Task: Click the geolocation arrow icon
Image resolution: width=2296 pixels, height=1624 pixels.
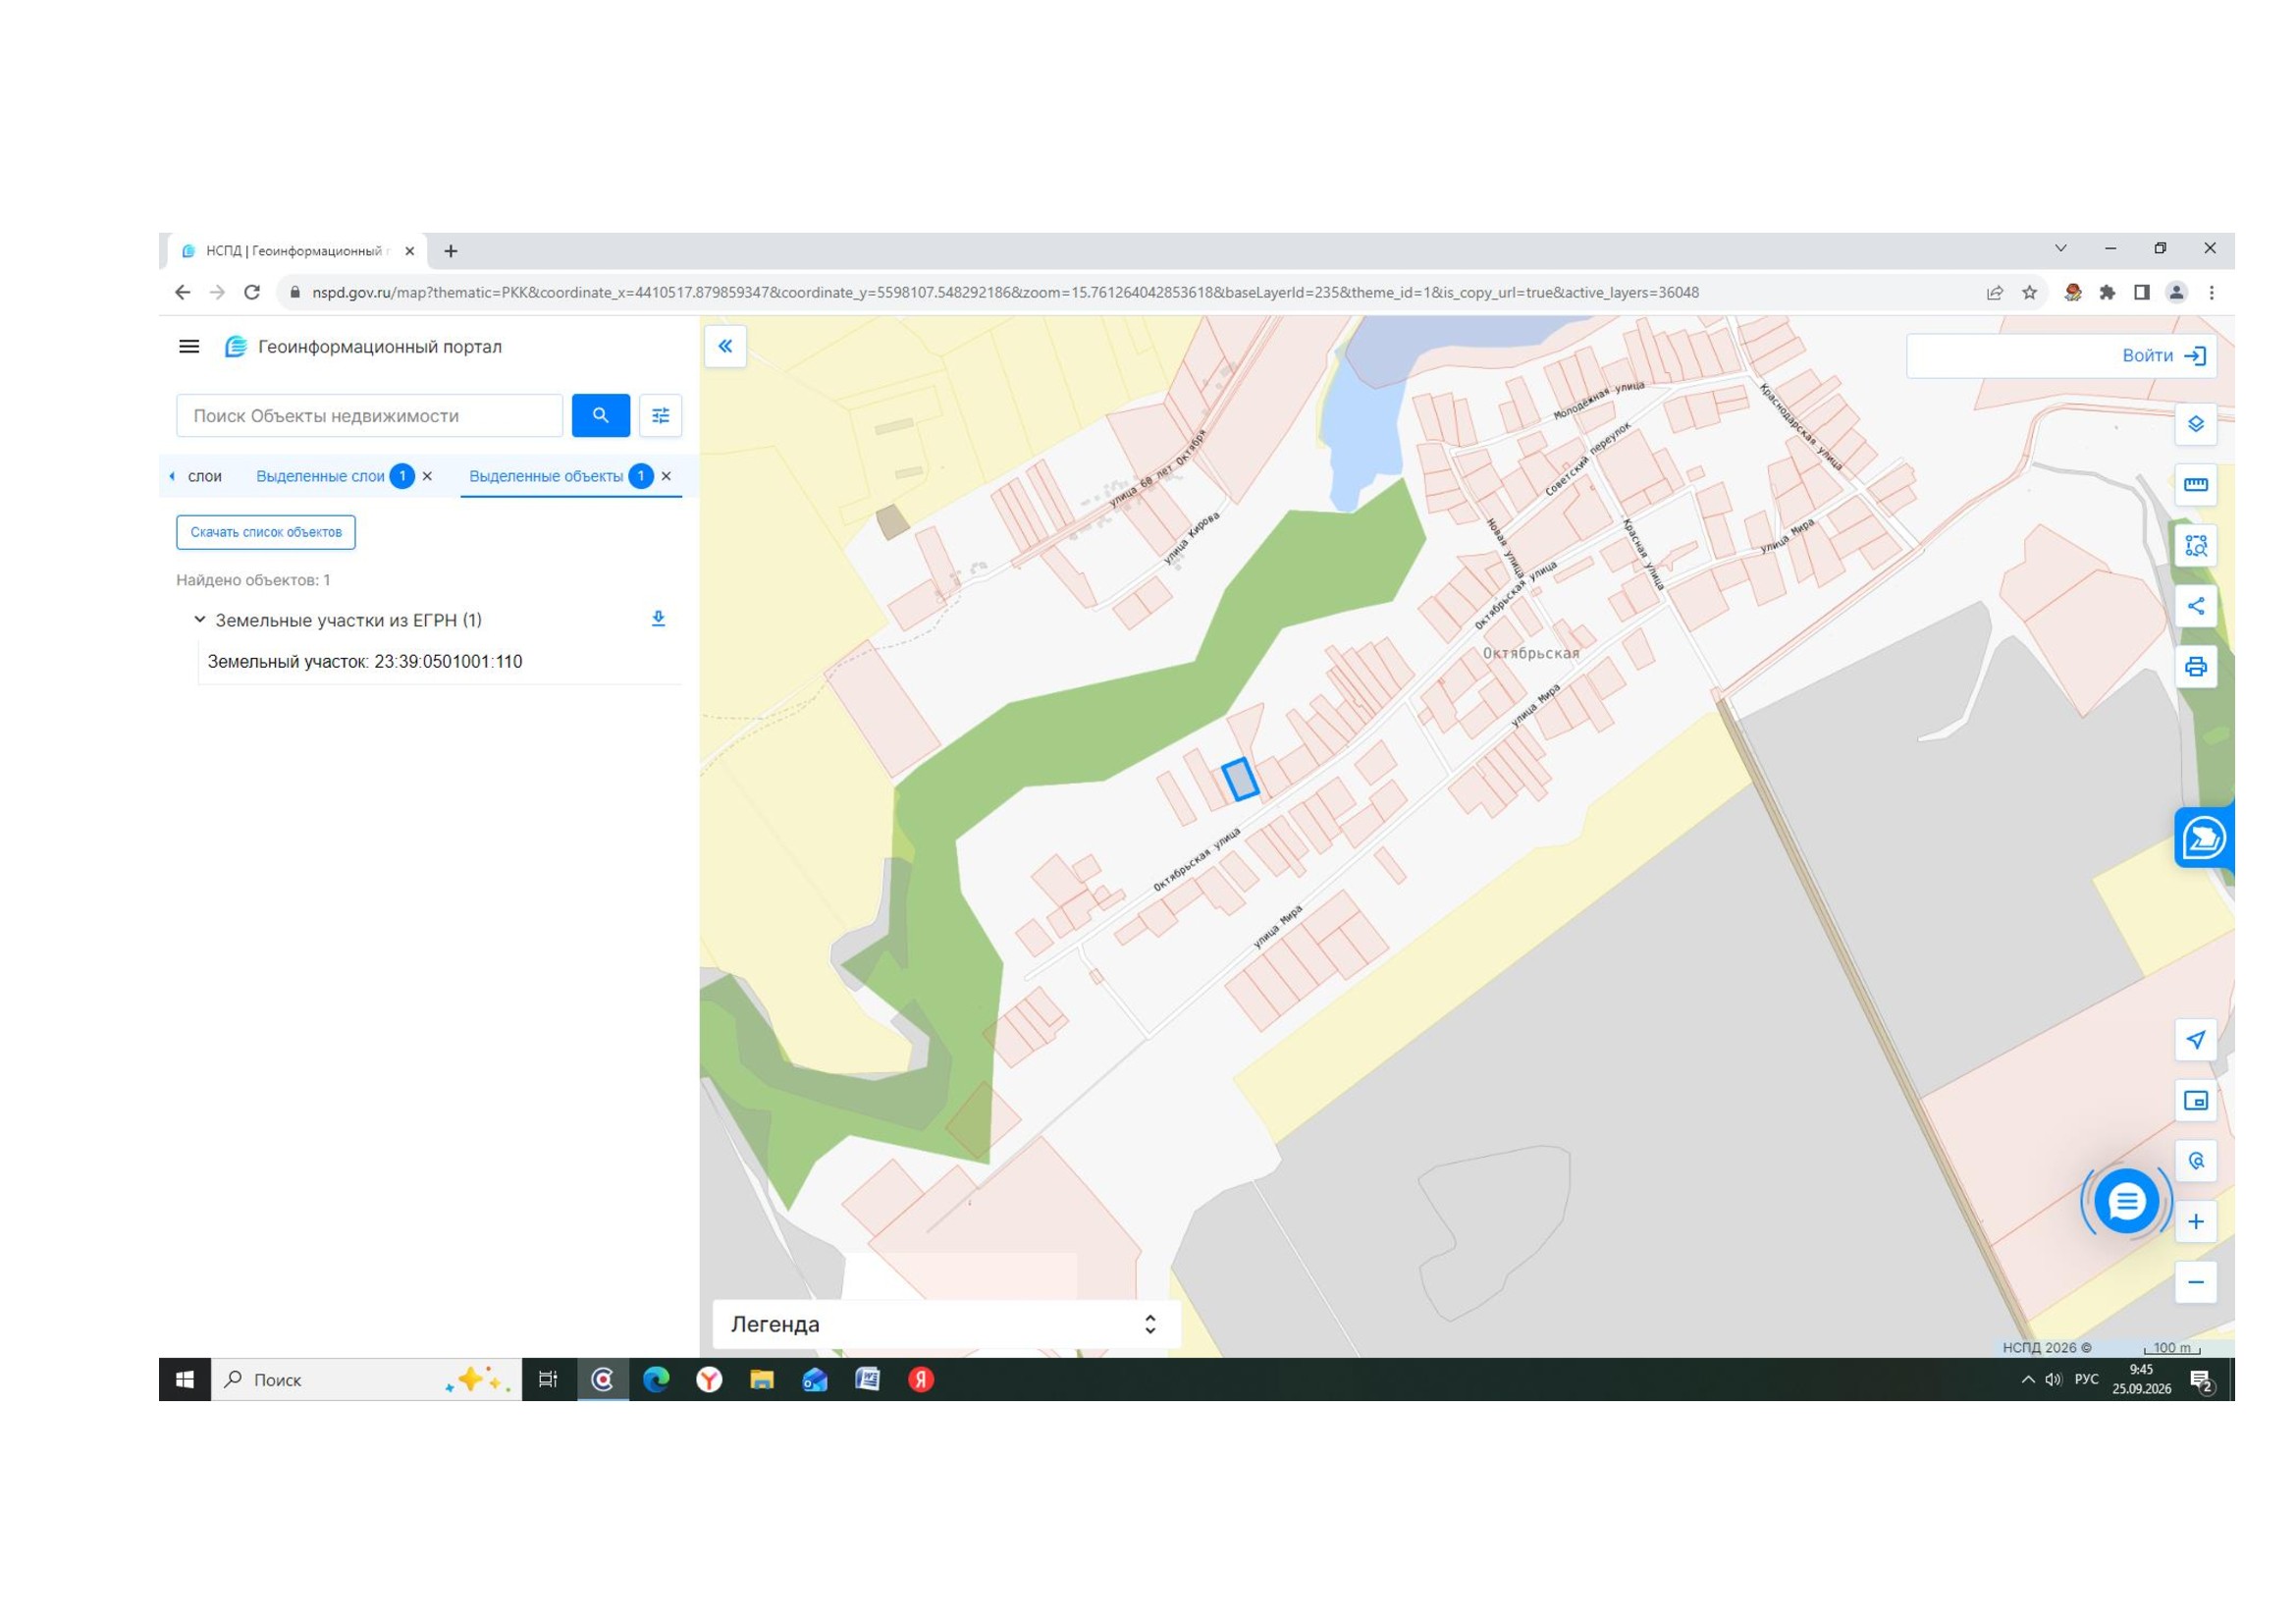Action: 2195,1040
